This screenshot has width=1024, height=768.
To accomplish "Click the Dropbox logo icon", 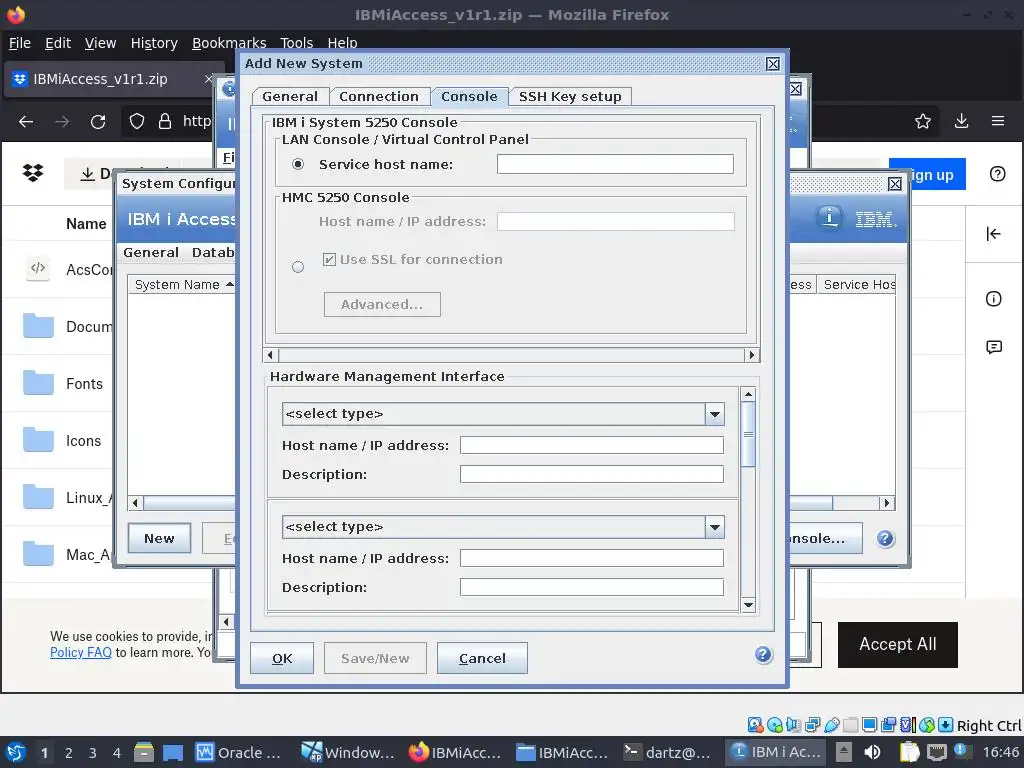I will 33,173.
